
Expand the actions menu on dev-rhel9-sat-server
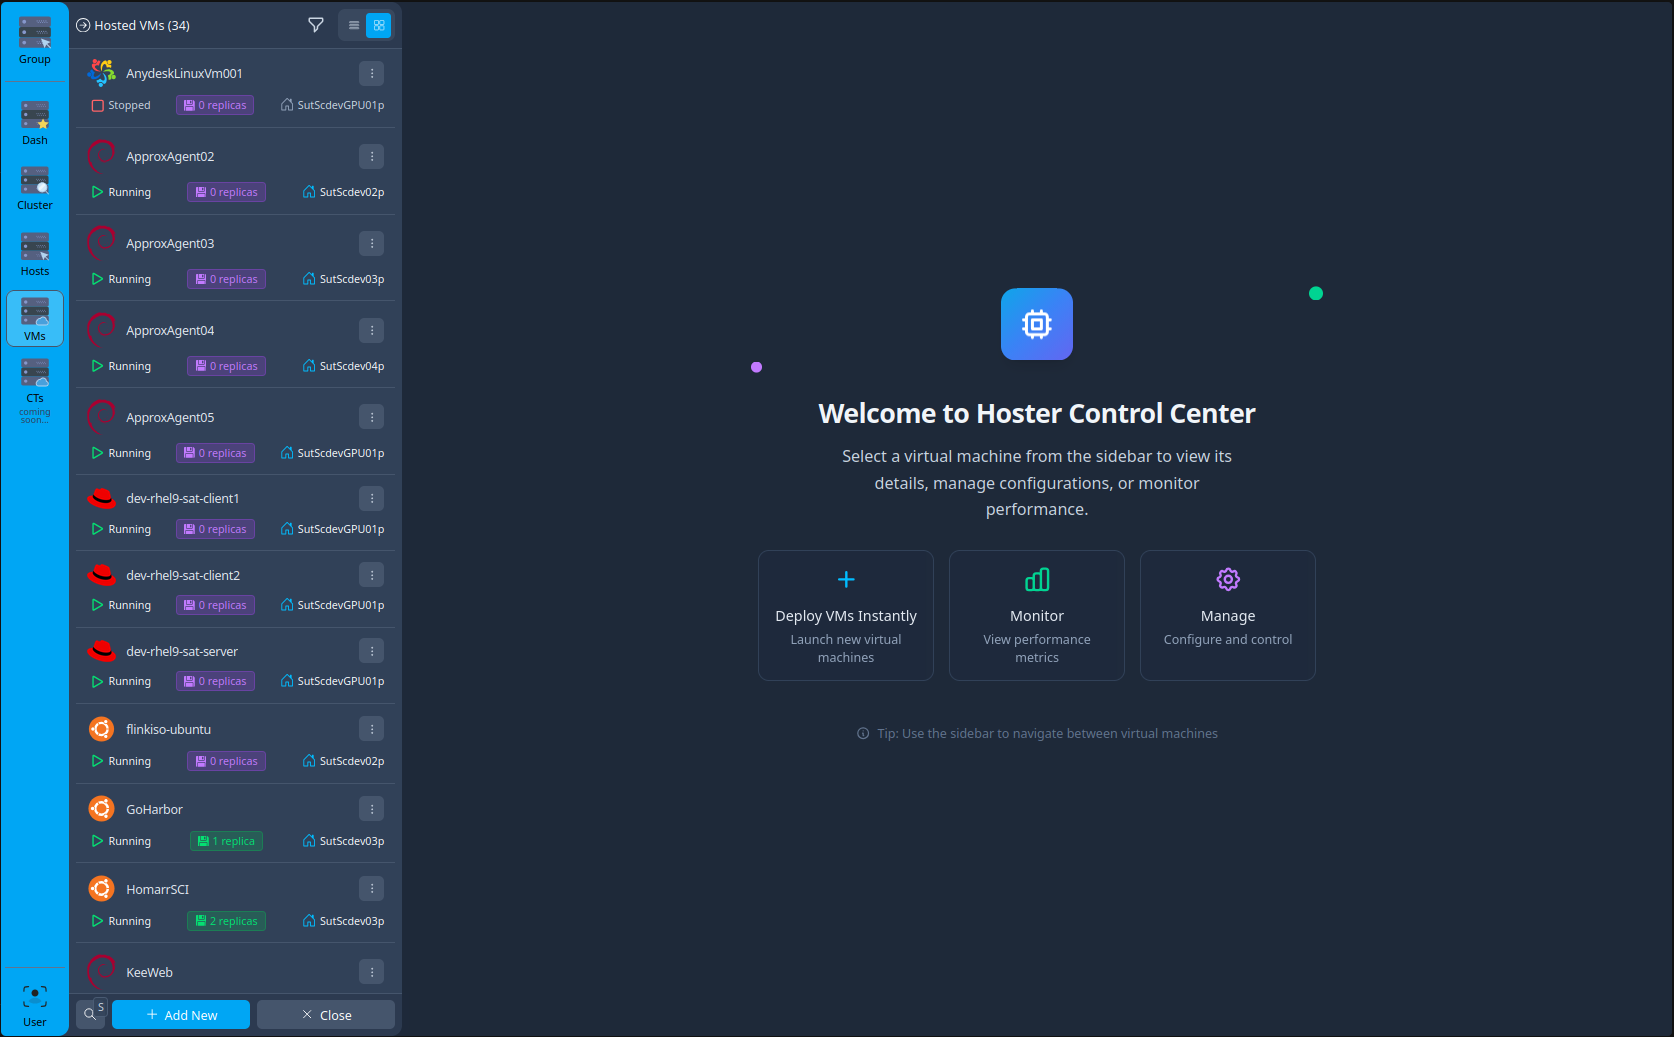click(x=371, y=650)
